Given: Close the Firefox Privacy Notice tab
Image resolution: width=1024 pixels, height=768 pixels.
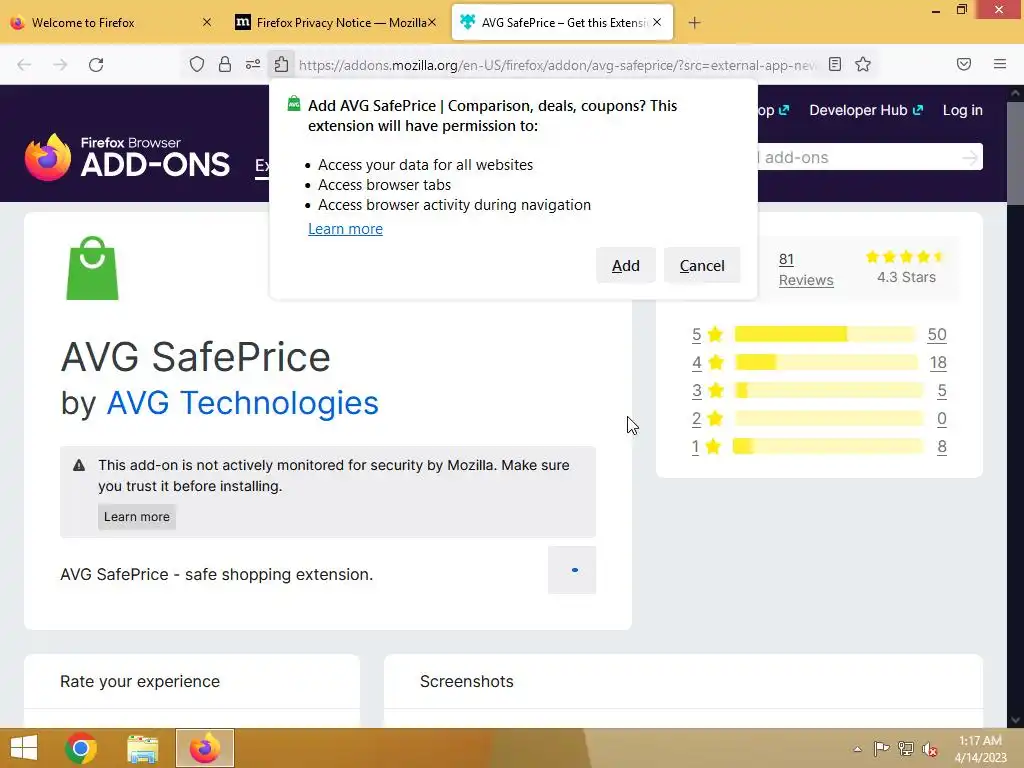Looking at the screenshot, I should tap(432, 22).
